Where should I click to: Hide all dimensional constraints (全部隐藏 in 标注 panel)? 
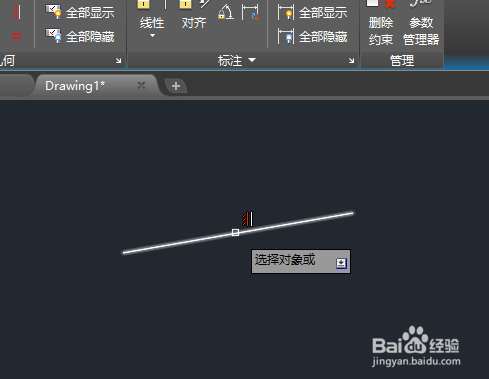point(313,36)
